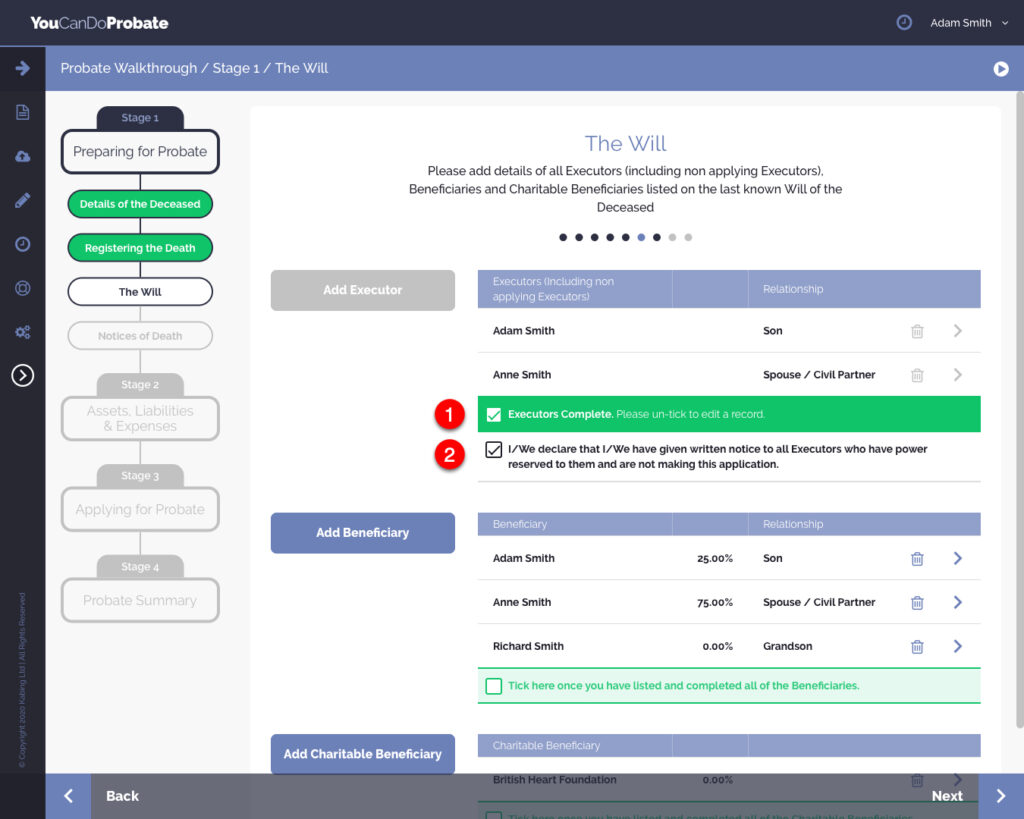Toggle the written notice declaration checkbox
Image resolution: width=1024 pixels, height=819 pixels.
pyautogui.click(x=493, y=450)
